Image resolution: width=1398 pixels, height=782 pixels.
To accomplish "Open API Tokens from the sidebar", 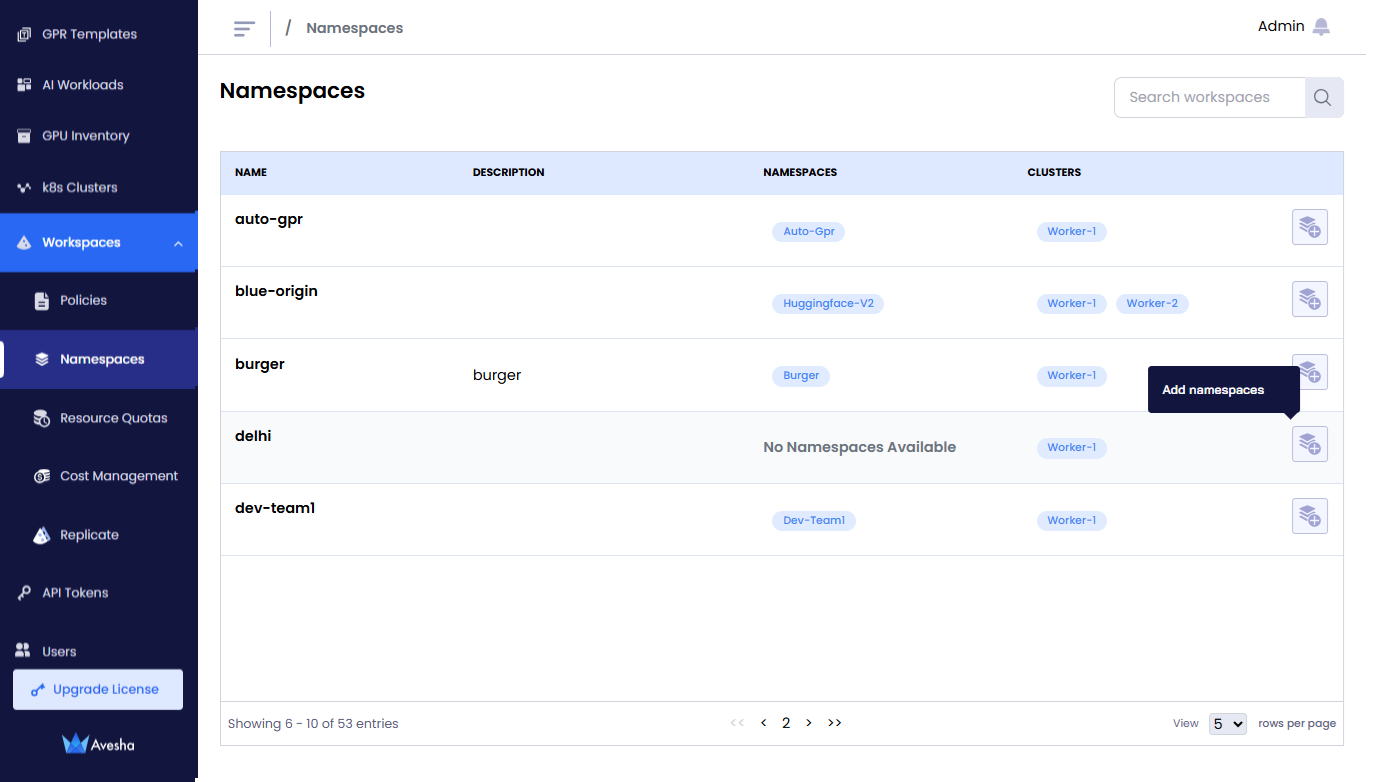I will tap(75, 593).
